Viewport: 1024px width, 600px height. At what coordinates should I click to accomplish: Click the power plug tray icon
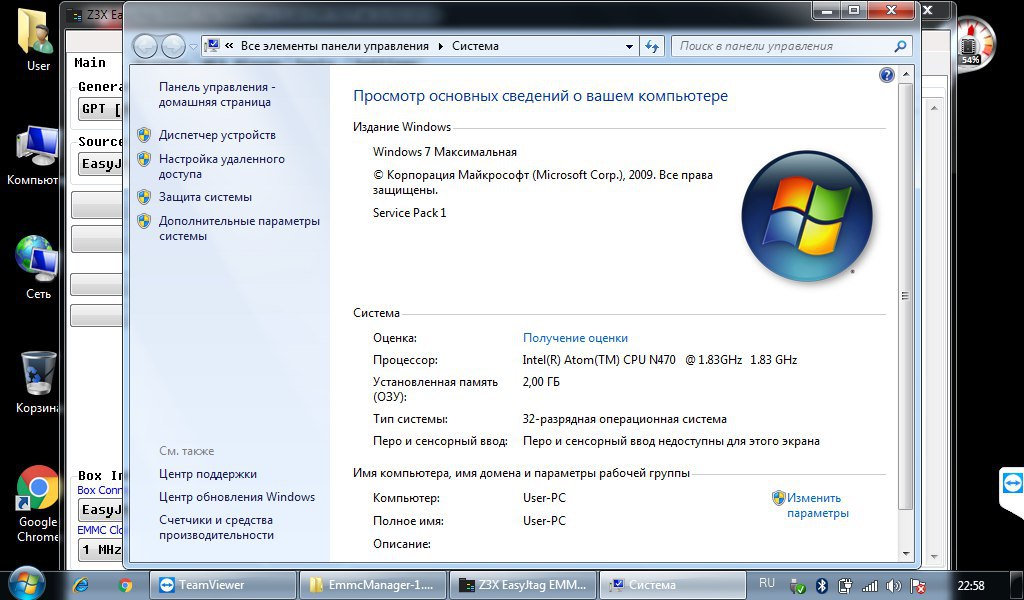click(x=845, y=586)
